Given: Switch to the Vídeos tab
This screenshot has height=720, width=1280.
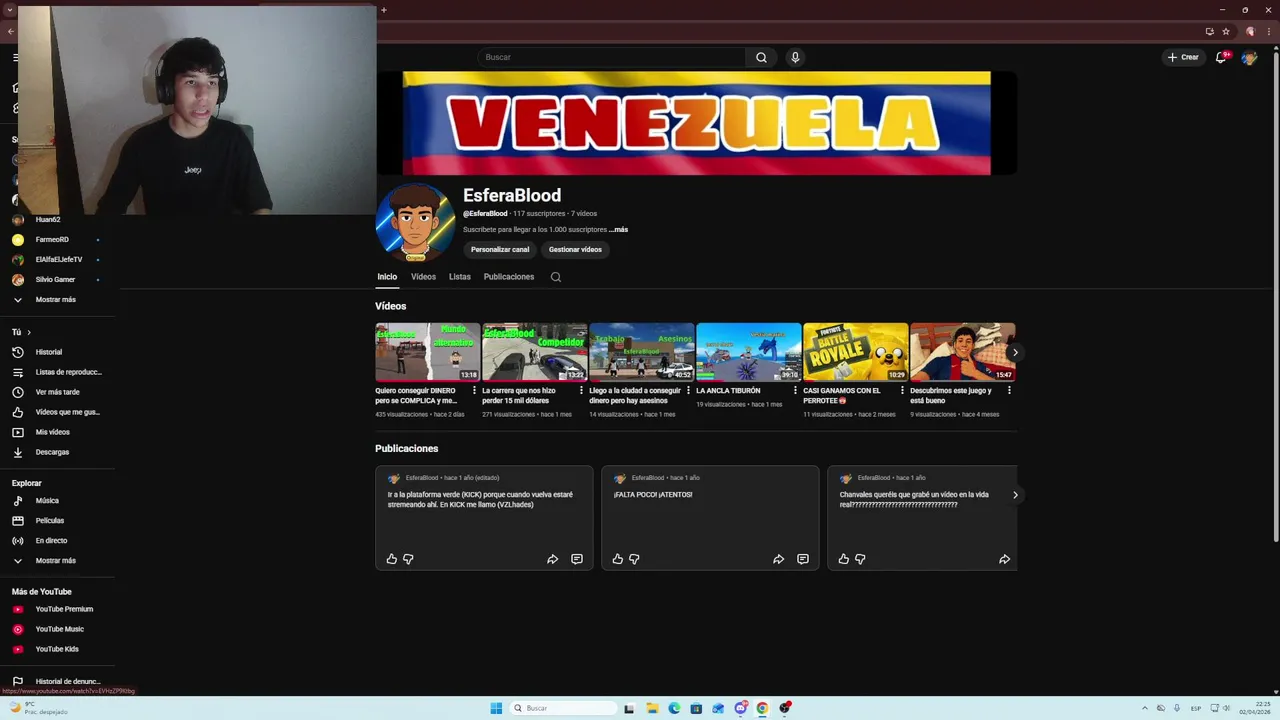Looking at the screenshot, I should (x=423, y=277).
